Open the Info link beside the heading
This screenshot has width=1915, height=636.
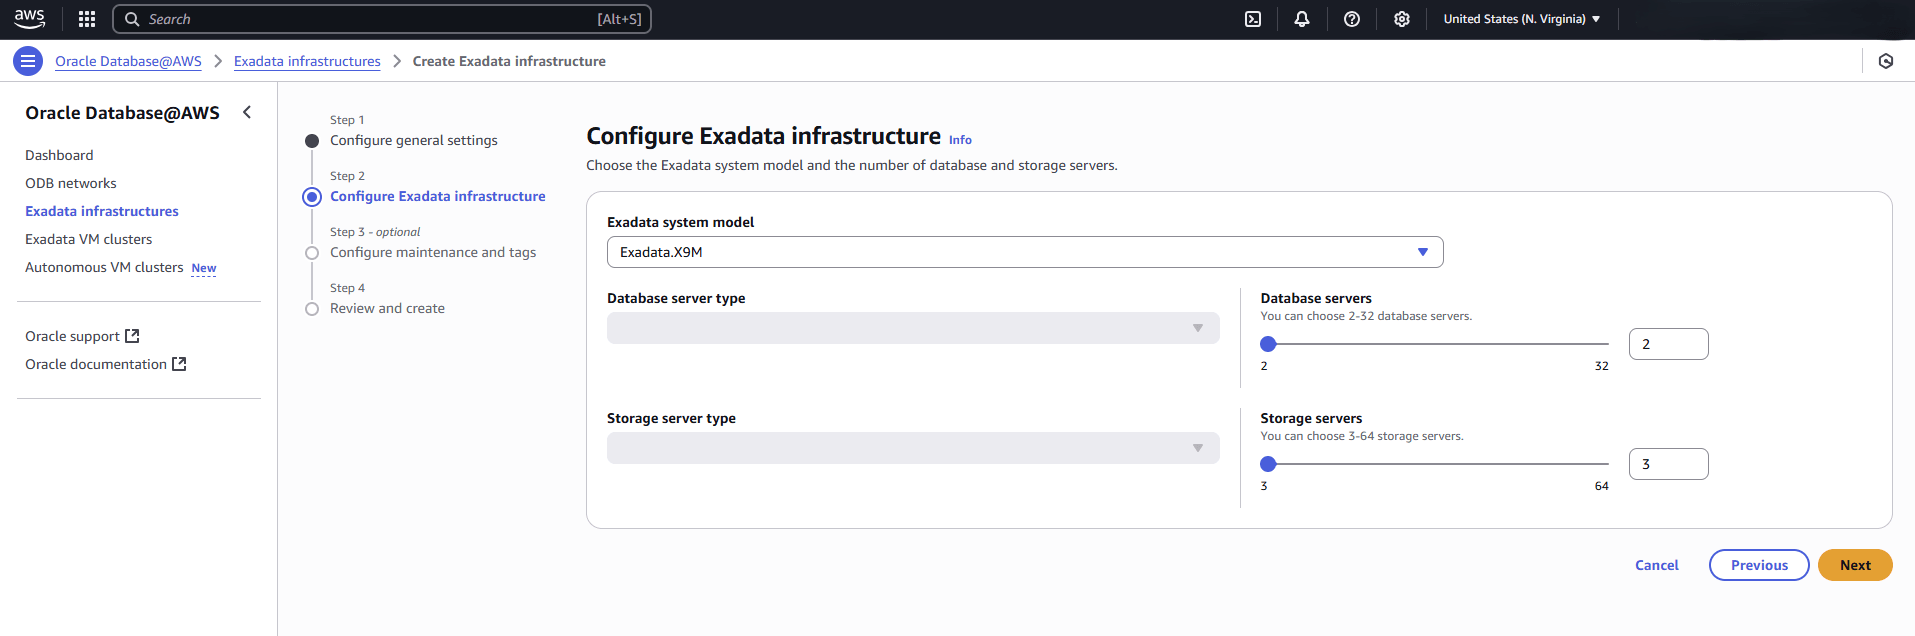tap(960, 140)
